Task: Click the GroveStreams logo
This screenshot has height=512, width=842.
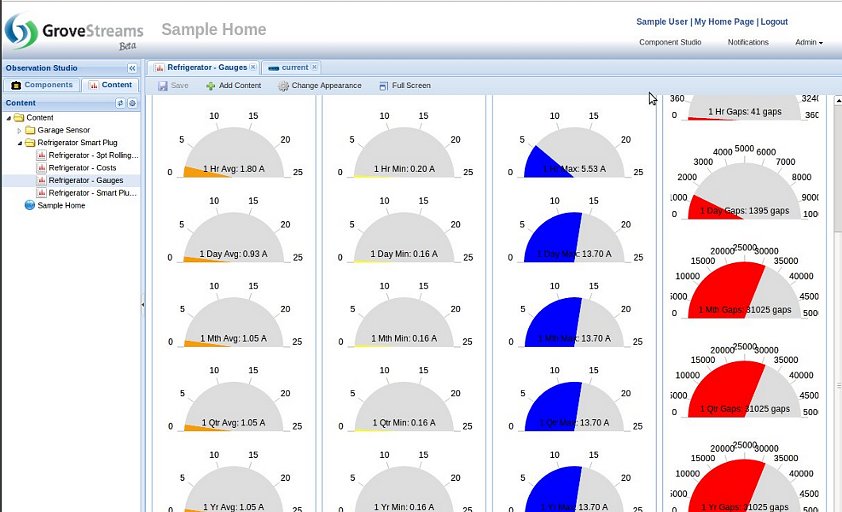Action: 74,31
